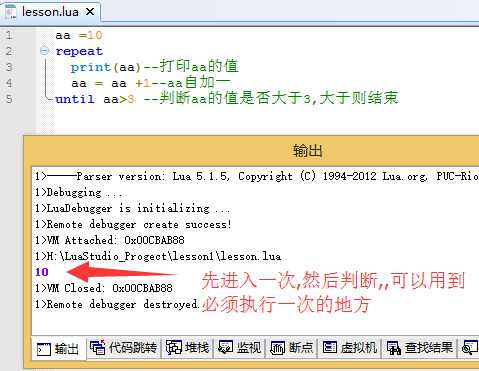479x371 pixels.
Task: Click the comment '--打印aa的值'
Action: (x=191, y=66)
